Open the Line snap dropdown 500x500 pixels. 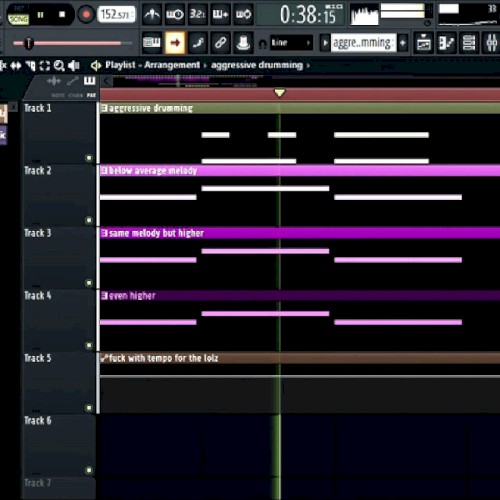[x=291, y=43]
